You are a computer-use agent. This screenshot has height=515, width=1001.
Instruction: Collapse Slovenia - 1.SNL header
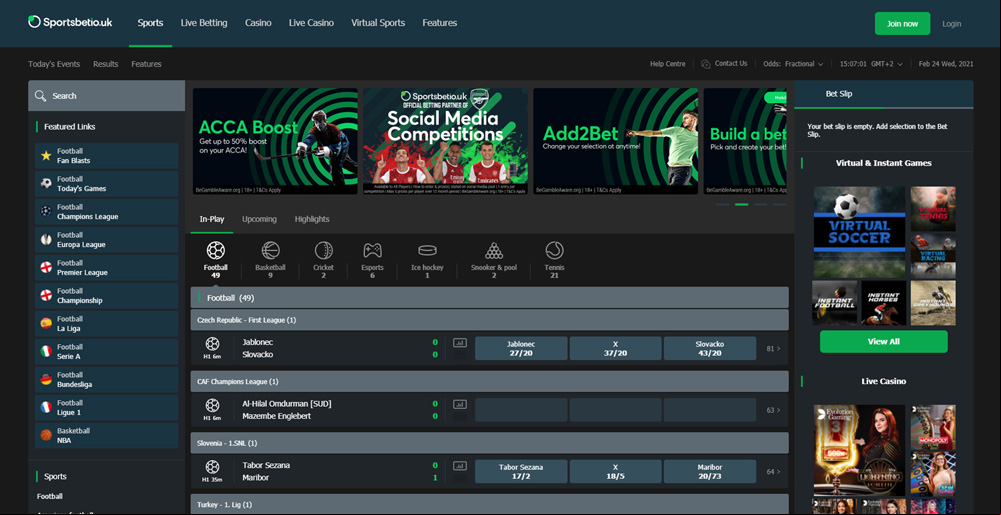(x=489, y=442)
